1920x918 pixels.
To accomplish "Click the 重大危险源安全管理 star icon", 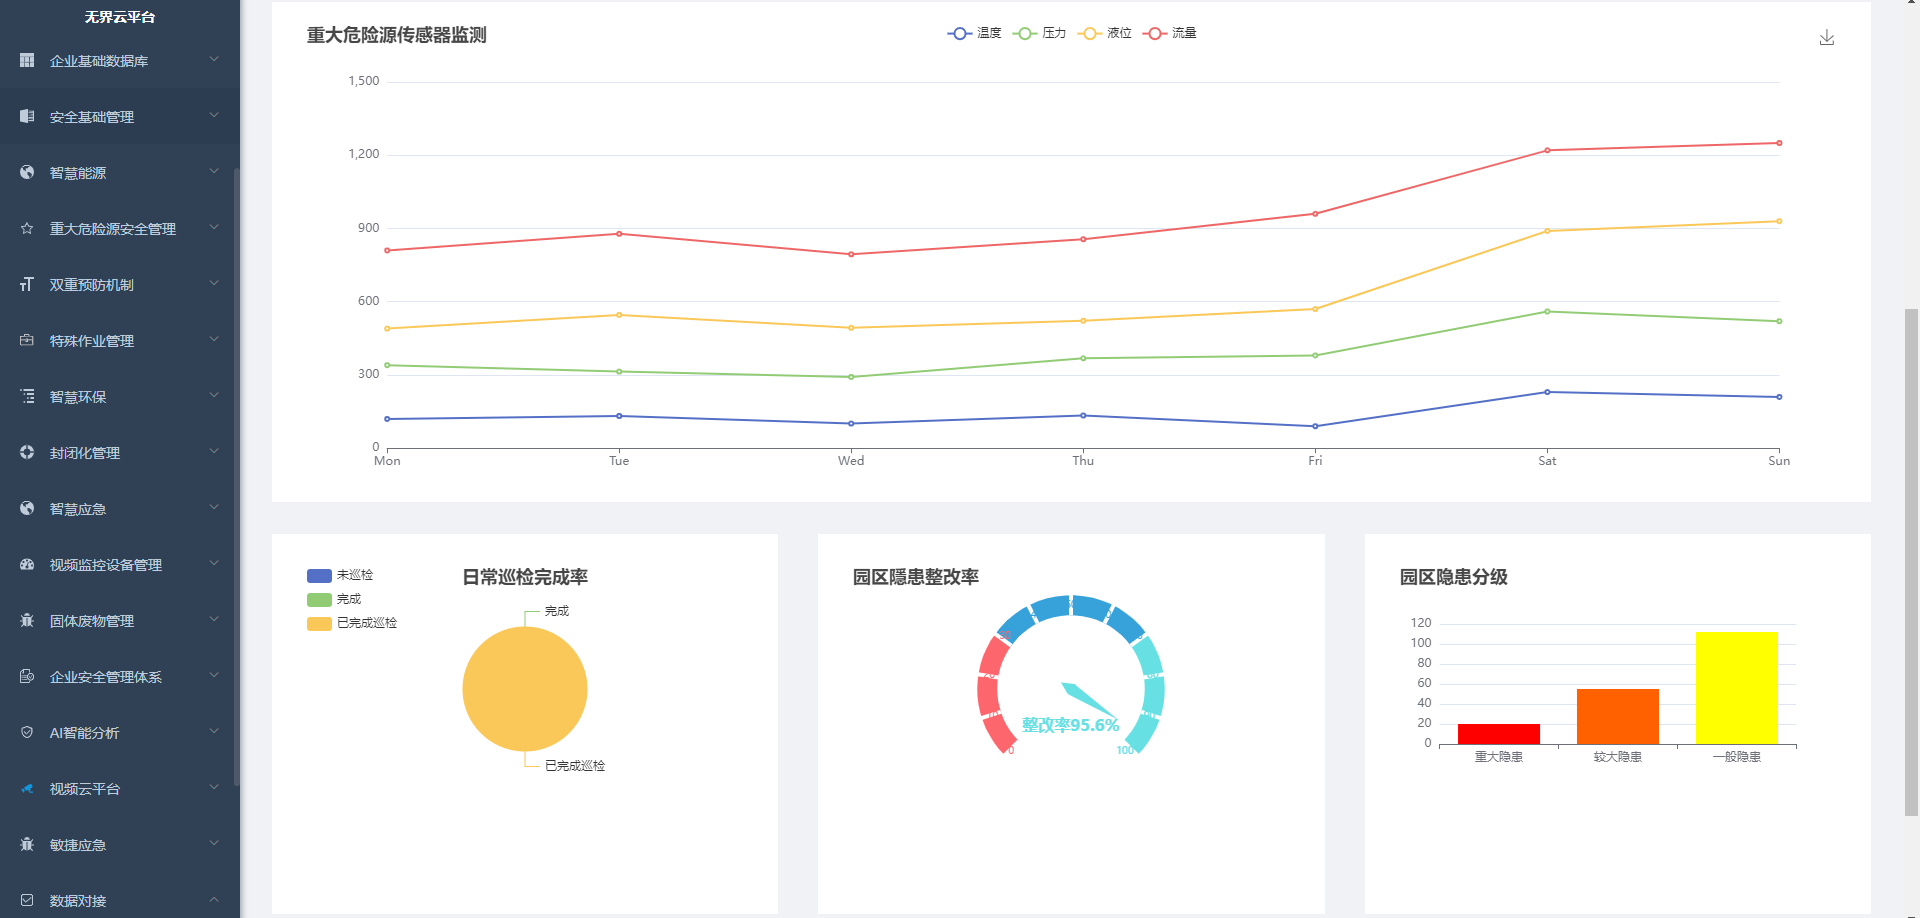I will coord(27,228).
